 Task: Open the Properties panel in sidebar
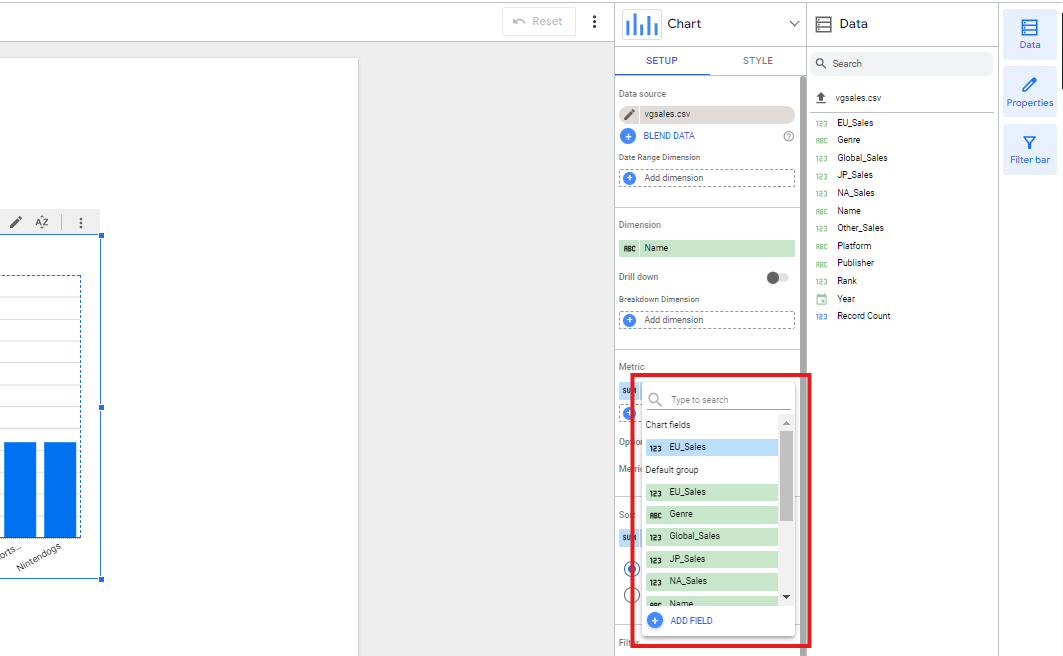pos(1029,92)
